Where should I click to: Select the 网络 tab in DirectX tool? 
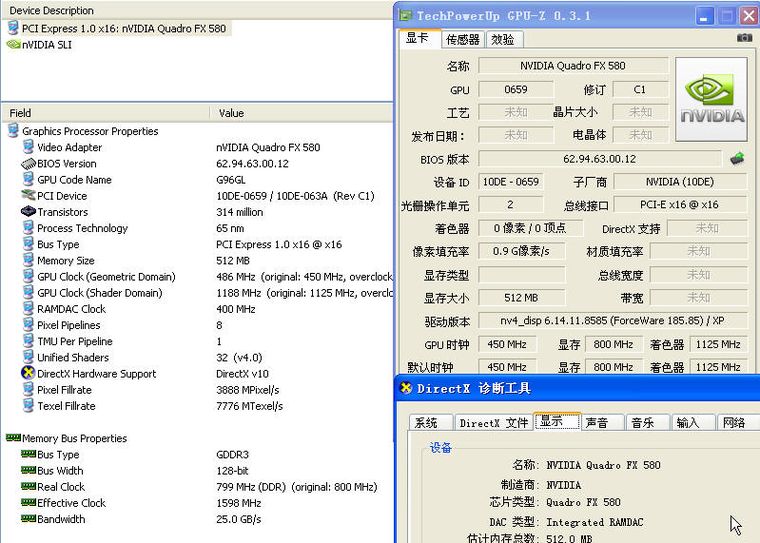pos(733,423)
